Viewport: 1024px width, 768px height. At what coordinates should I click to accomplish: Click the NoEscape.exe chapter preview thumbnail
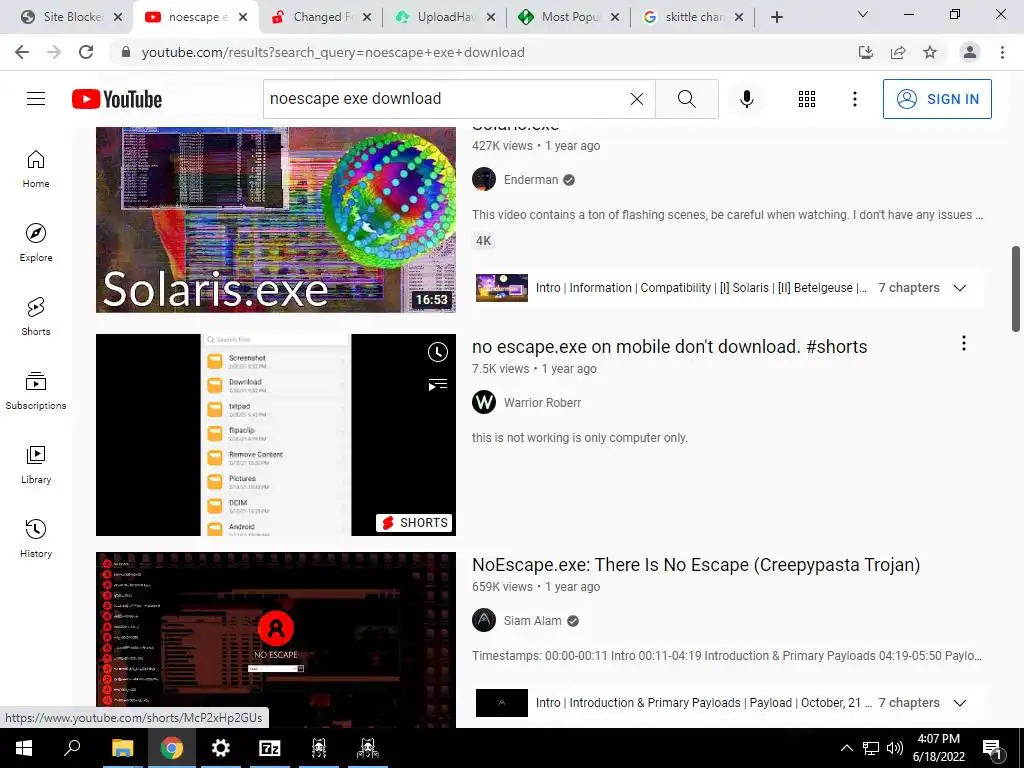pos(502,703)
